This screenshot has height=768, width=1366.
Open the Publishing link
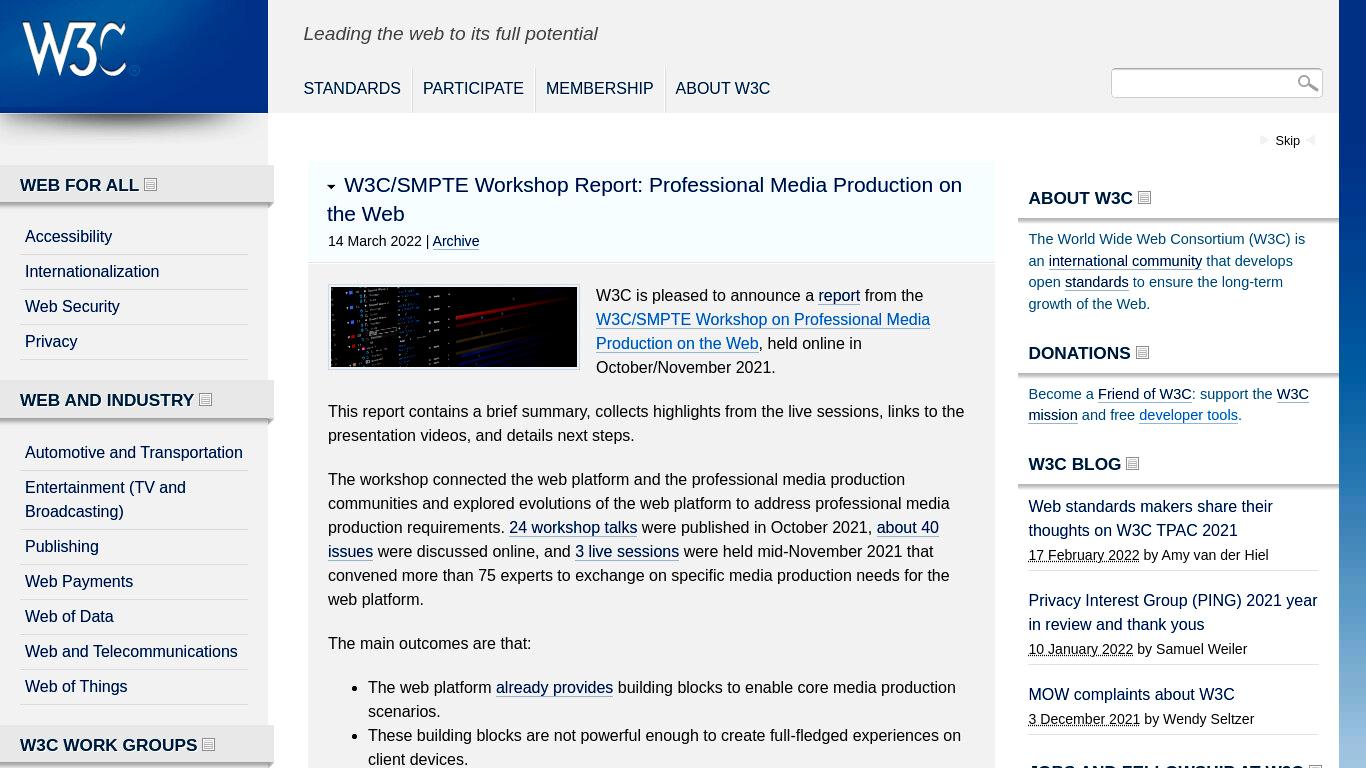(62, 546)
